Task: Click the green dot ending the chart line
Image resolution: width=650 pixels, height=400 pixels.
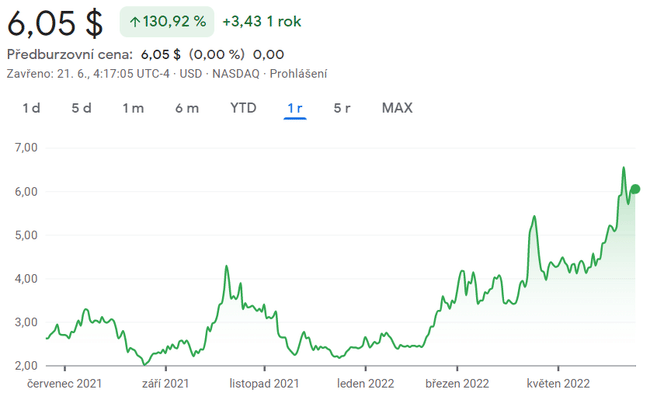Action: click(636, 189)
